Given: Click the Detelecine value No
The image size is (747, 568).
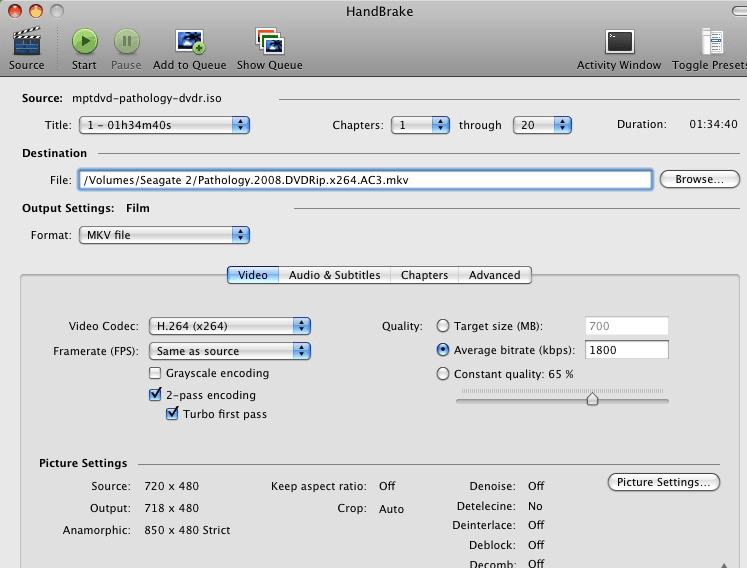Looking at the screenshot, I should click(x=535, y=506).
